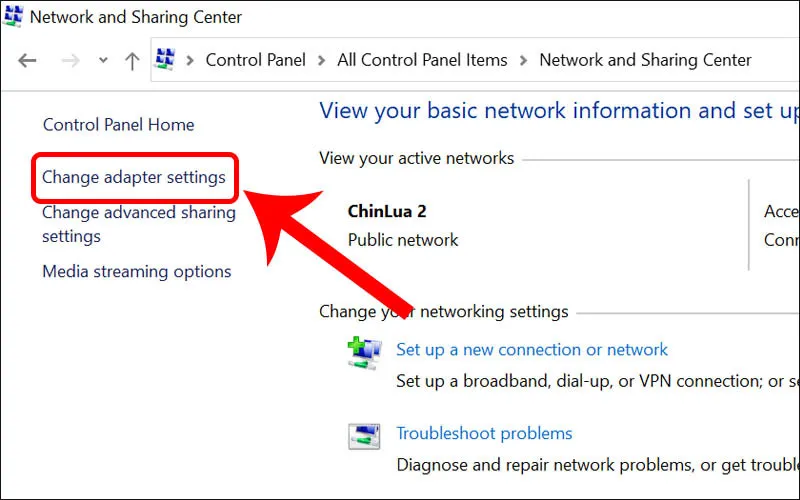
Task: Launch the Troubleshoot problems link
Action: pos(484,433)
